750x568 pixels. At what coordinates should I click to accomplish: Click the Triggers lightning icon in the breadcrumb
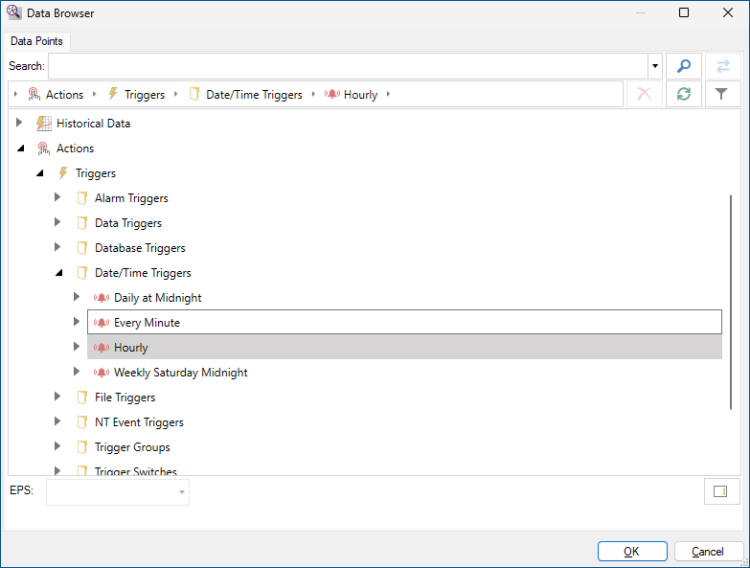113,94
